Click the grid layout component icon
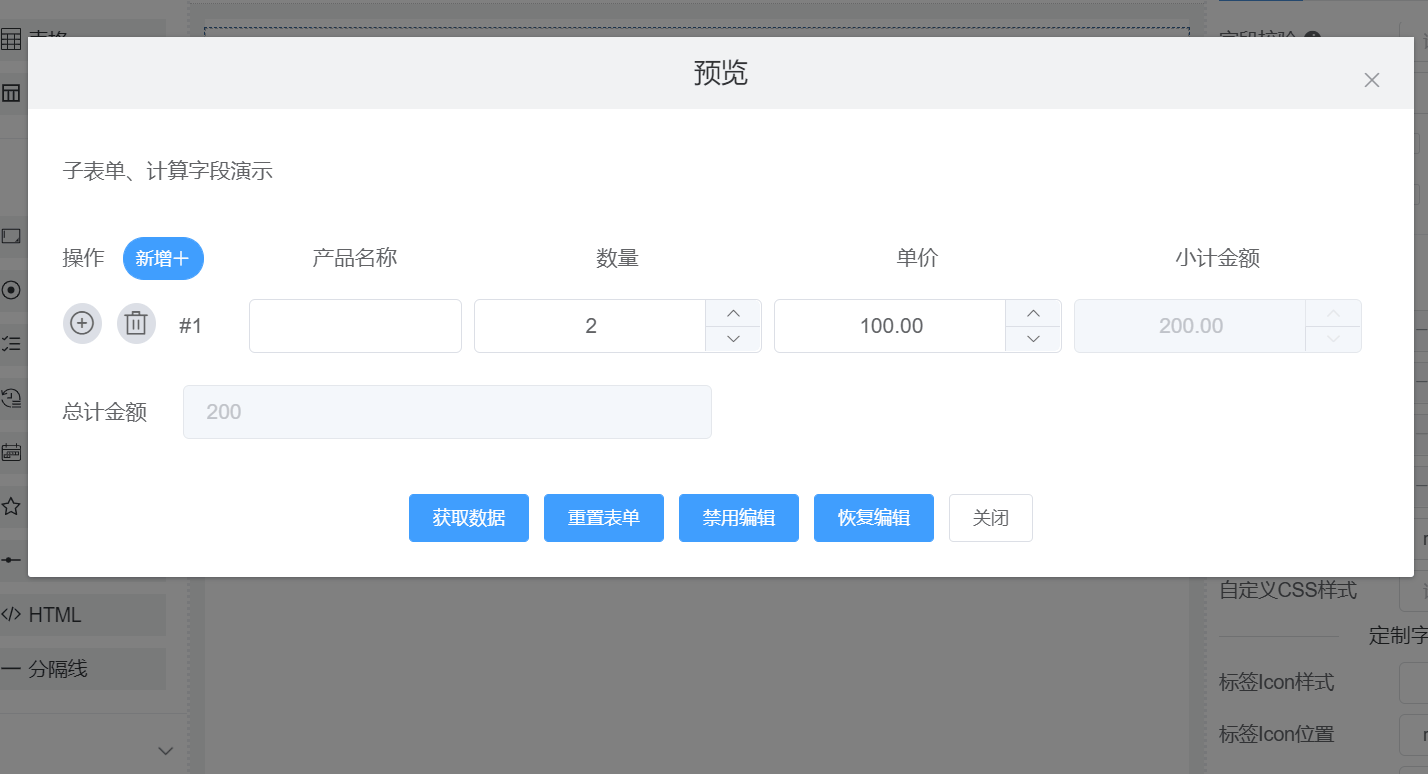 click(x=12, y=92)
